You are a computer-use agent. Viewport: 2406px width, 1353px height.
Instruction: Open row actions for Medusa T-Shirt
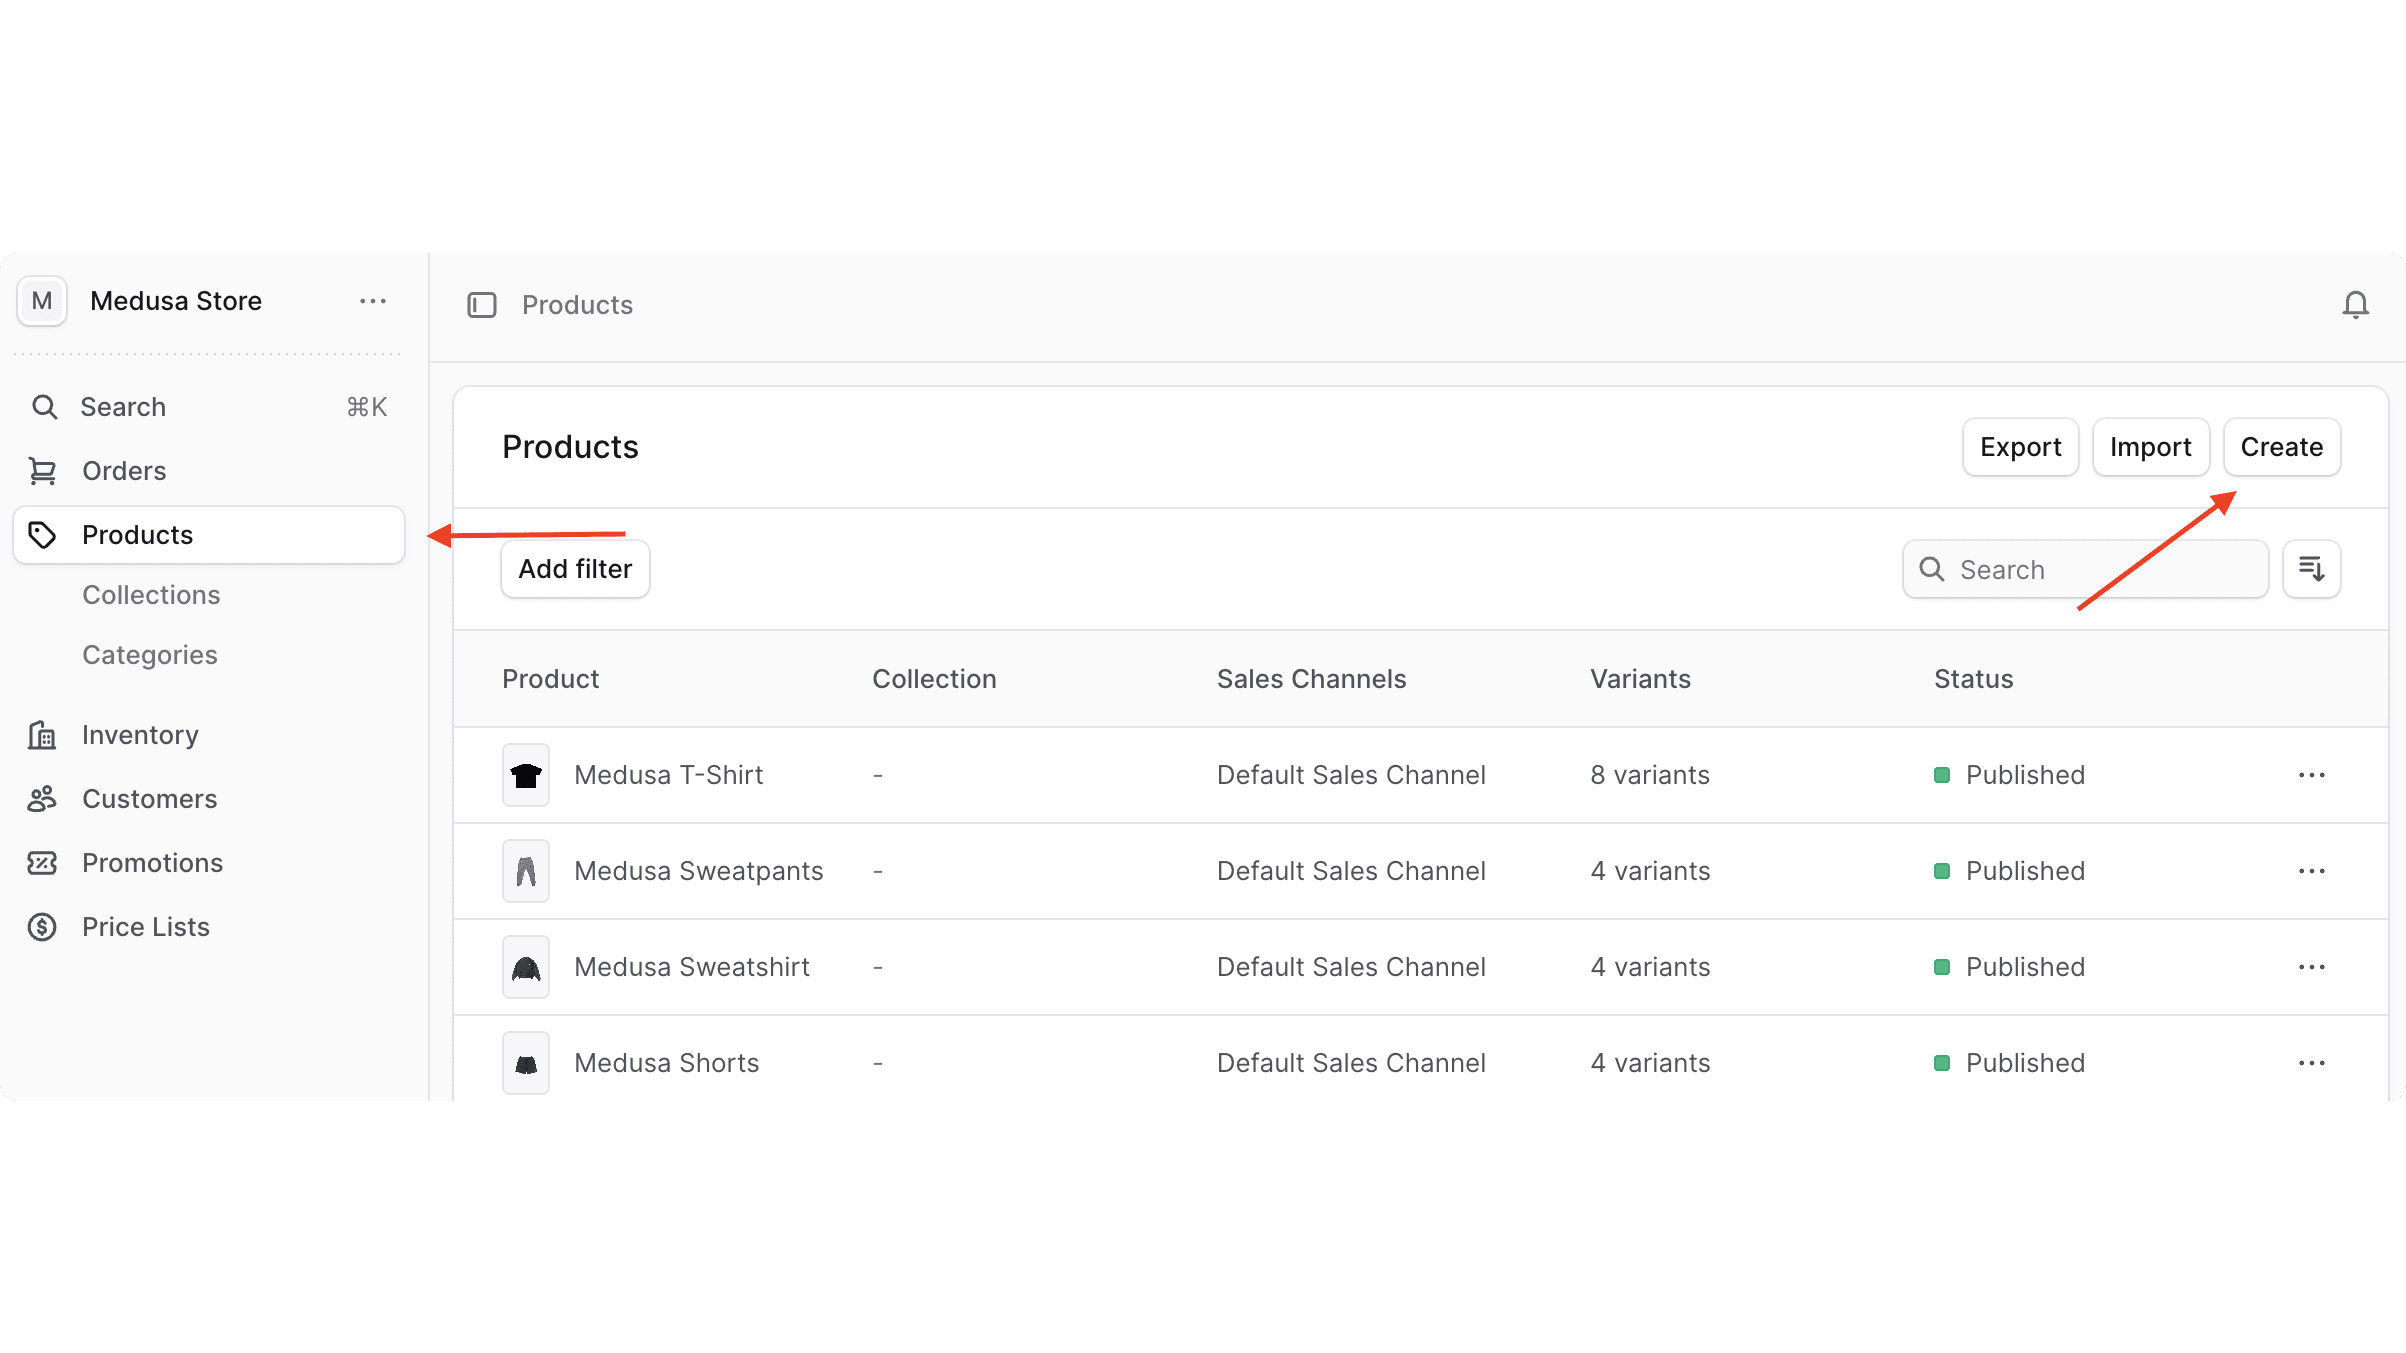click(x=2312, y=774)
